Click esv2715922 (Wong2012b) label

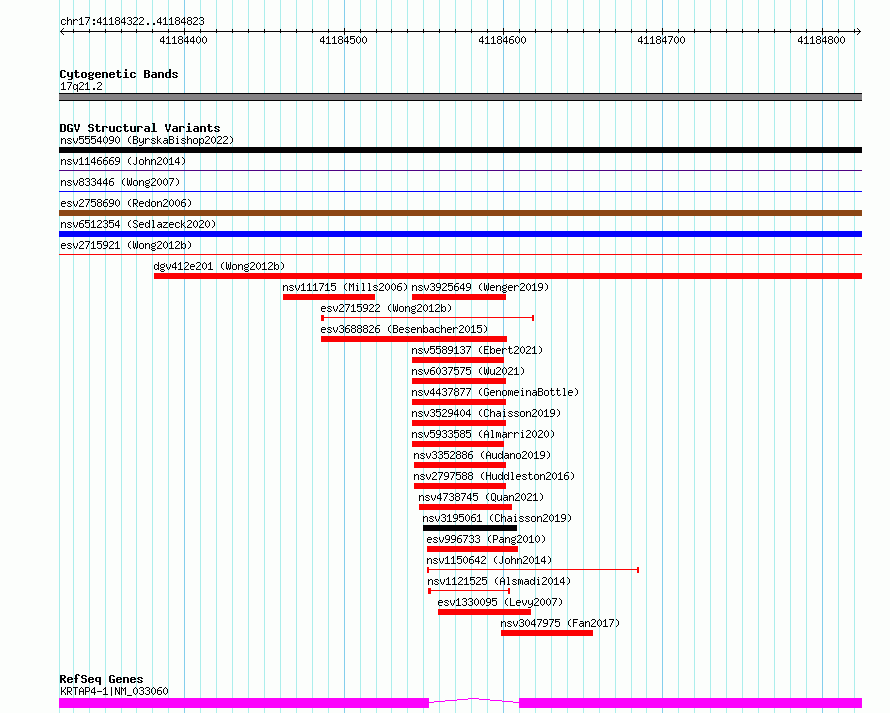click(386, 308)
